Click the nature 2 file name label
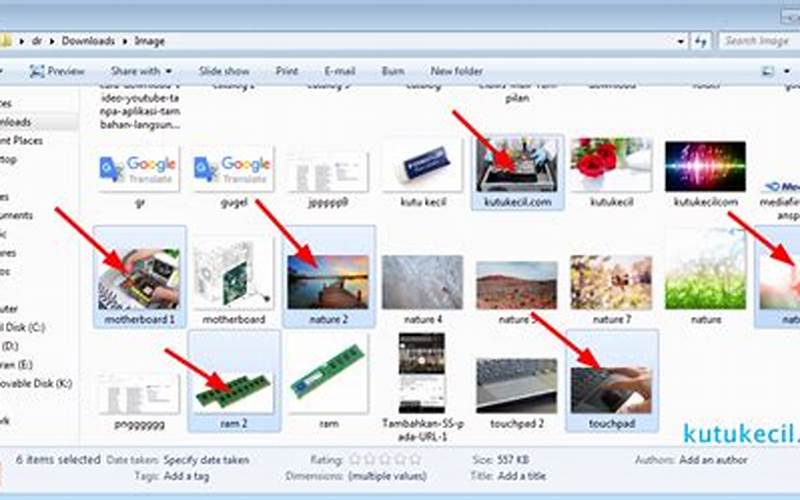The width and height of the screenshot is (800, 500). point(329,320)
